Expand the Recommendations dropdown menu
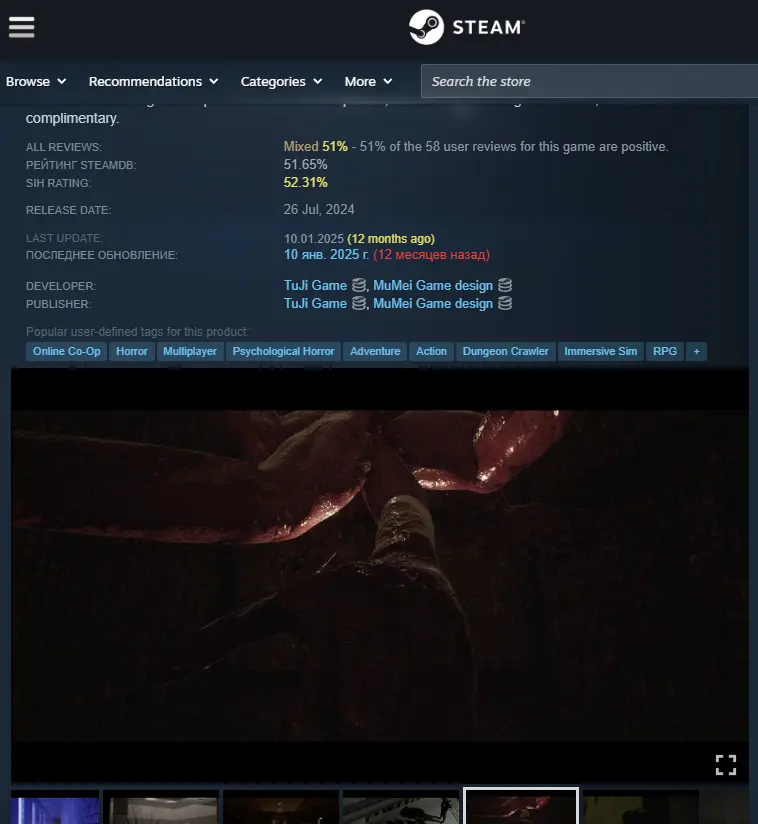 (153, 81)
